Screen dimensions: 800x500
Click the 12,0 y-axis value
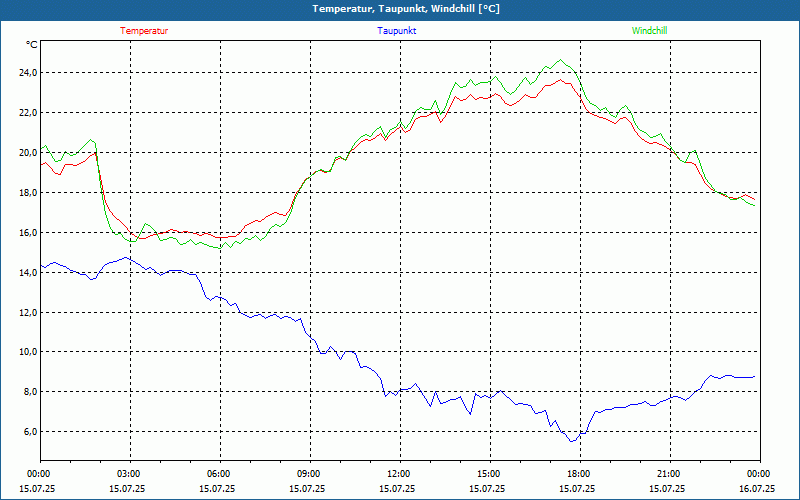click(x=29, y=312)
